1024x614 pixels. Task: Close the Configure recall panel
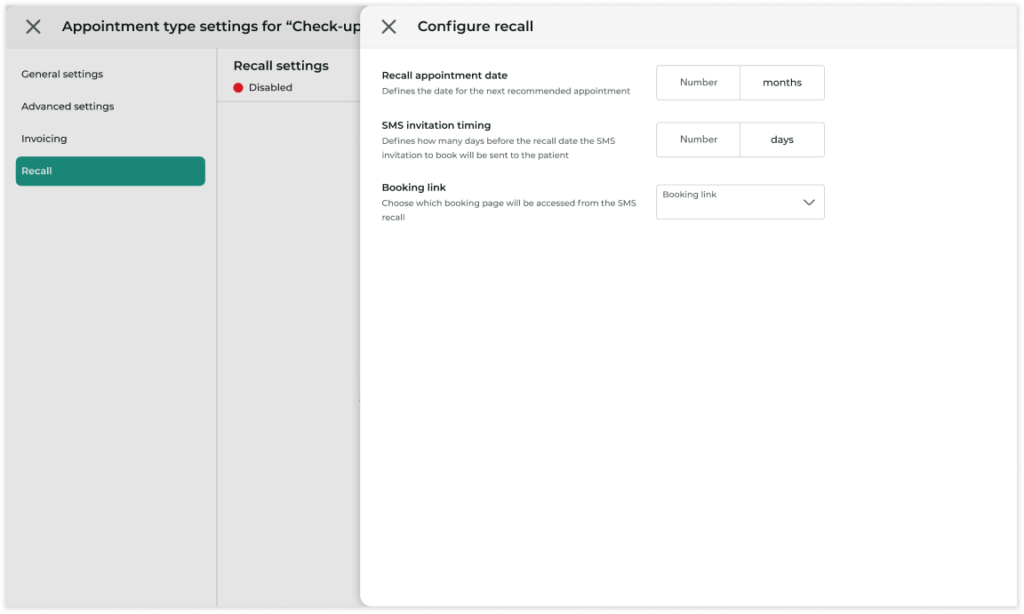point(389,27)
